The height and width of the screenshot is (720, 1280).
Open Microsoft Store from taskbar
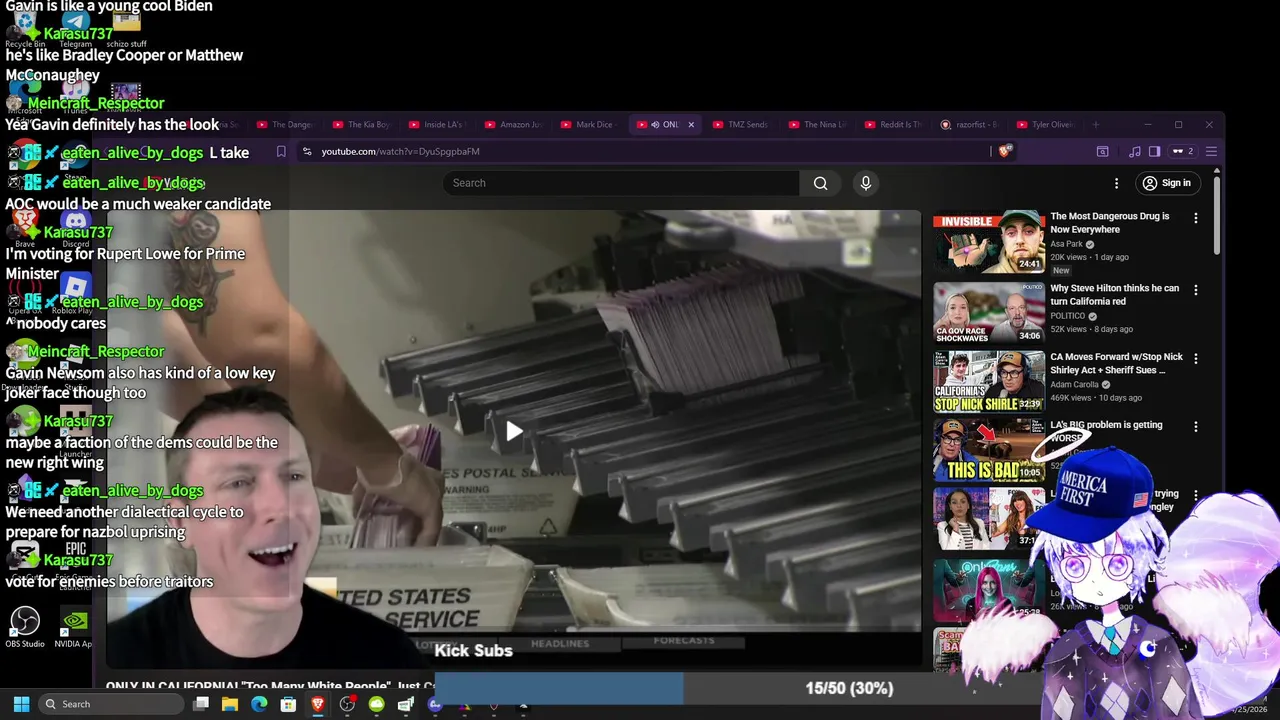tap(288, 704)
